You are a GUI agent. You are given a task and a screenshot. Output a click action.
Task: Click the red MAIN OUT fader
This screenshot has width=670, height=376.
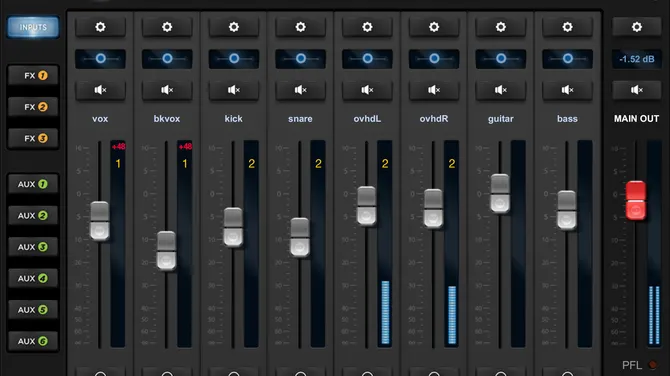[x=636, y=200]
